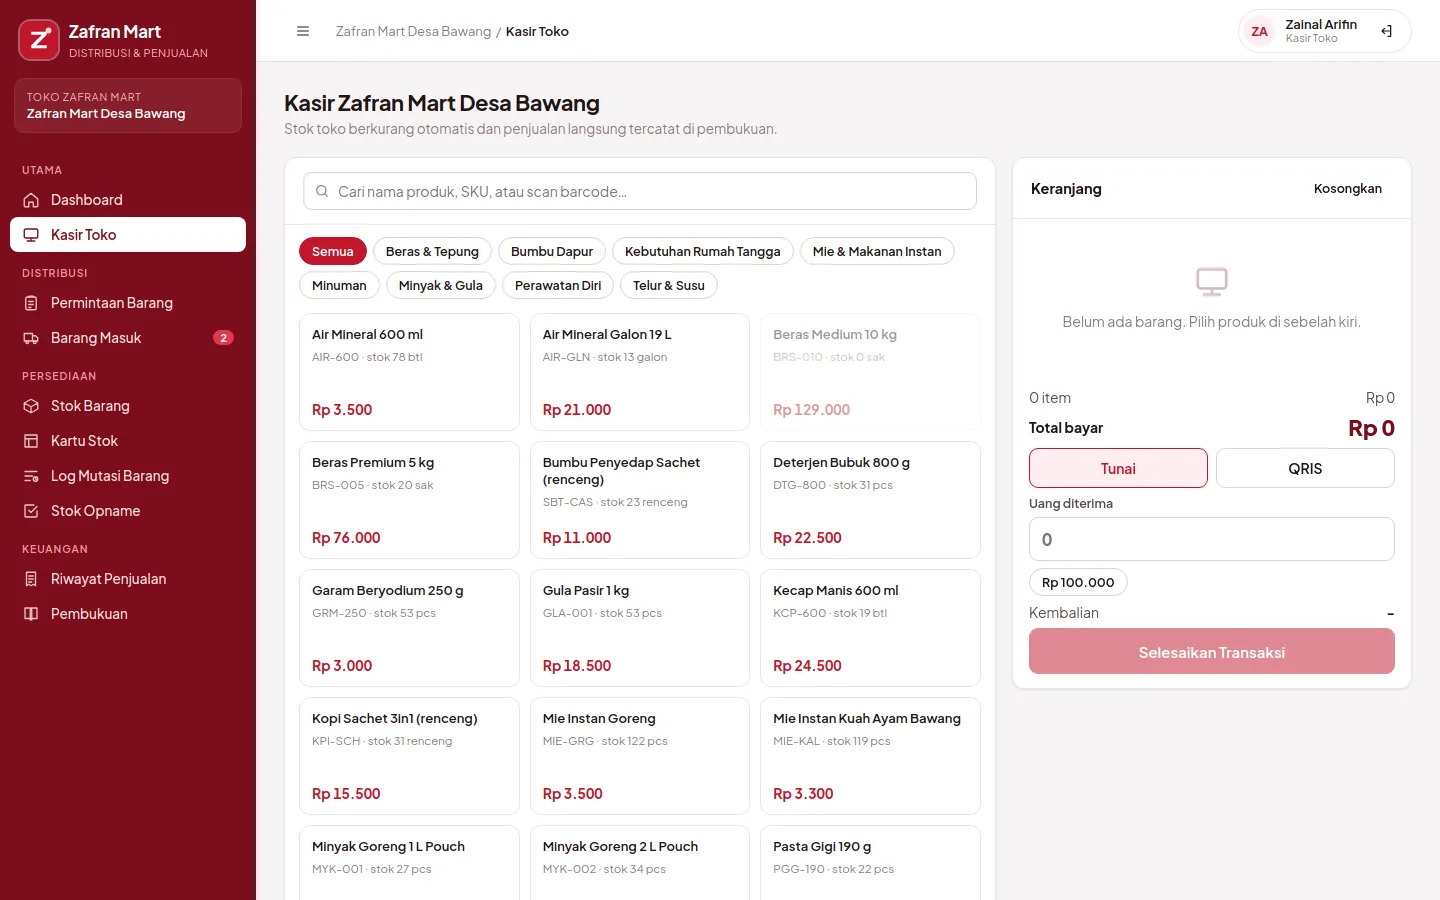Screen dimensions: 1440x900
Task: Select Deterjen Bubuk 800 g product card
Action: point(870,500)
